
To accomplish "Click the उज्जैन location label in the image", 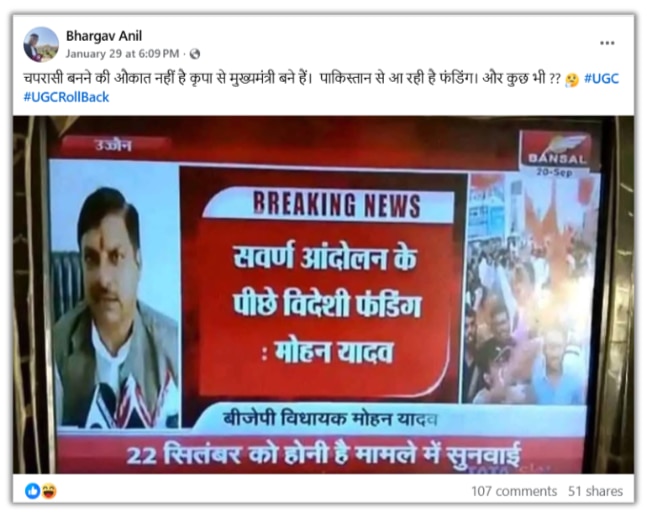I will tap(114, 146).
